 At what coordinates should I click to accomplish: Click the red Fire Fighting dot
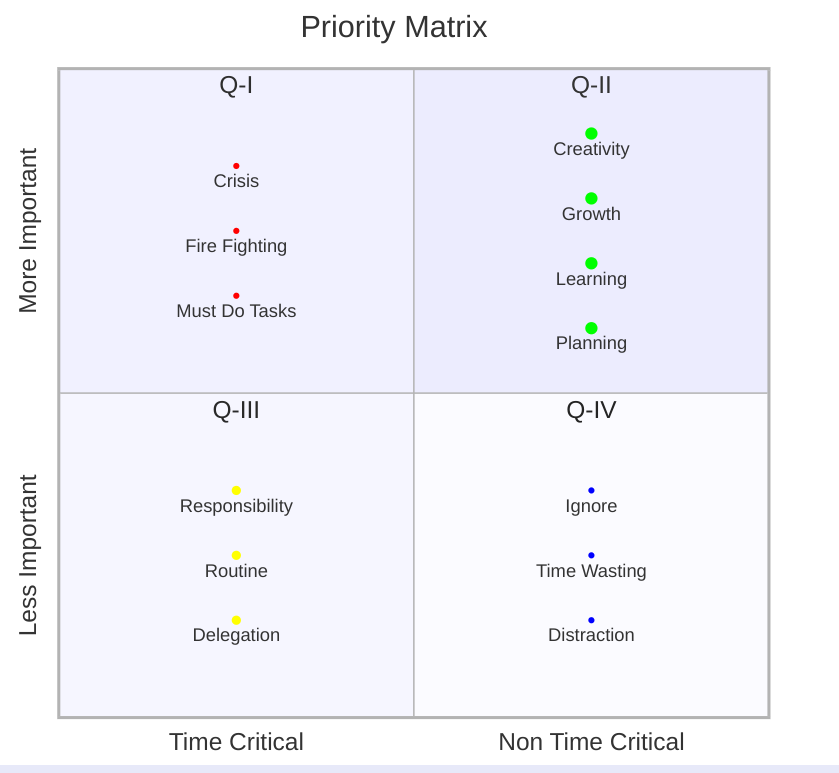pyautogui.click(x=236, y=231)
